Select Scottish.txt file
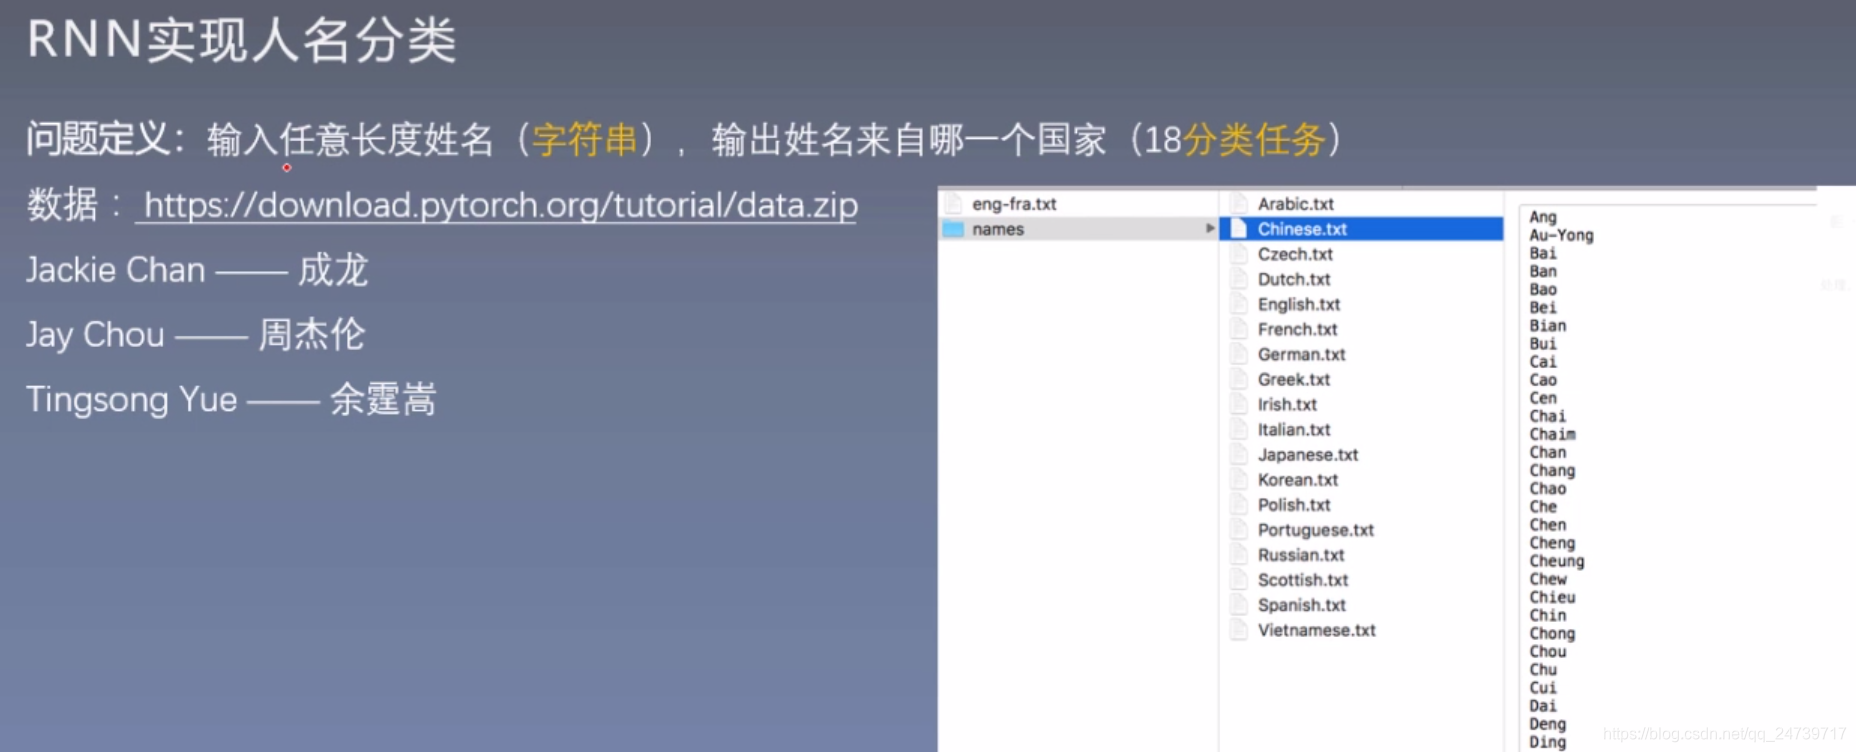 tap(1303, 580)
